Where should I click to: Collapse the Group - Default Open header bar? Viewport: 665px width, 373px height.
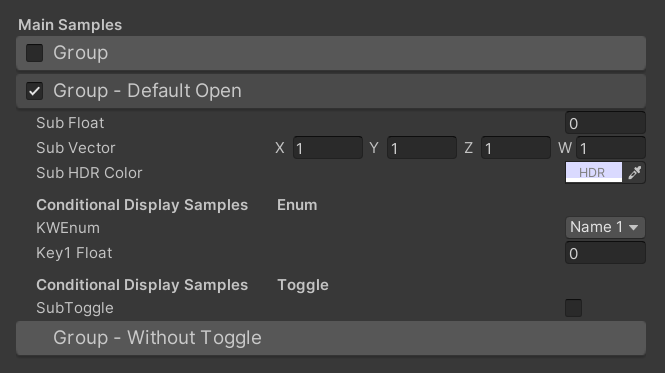[331, 91]
